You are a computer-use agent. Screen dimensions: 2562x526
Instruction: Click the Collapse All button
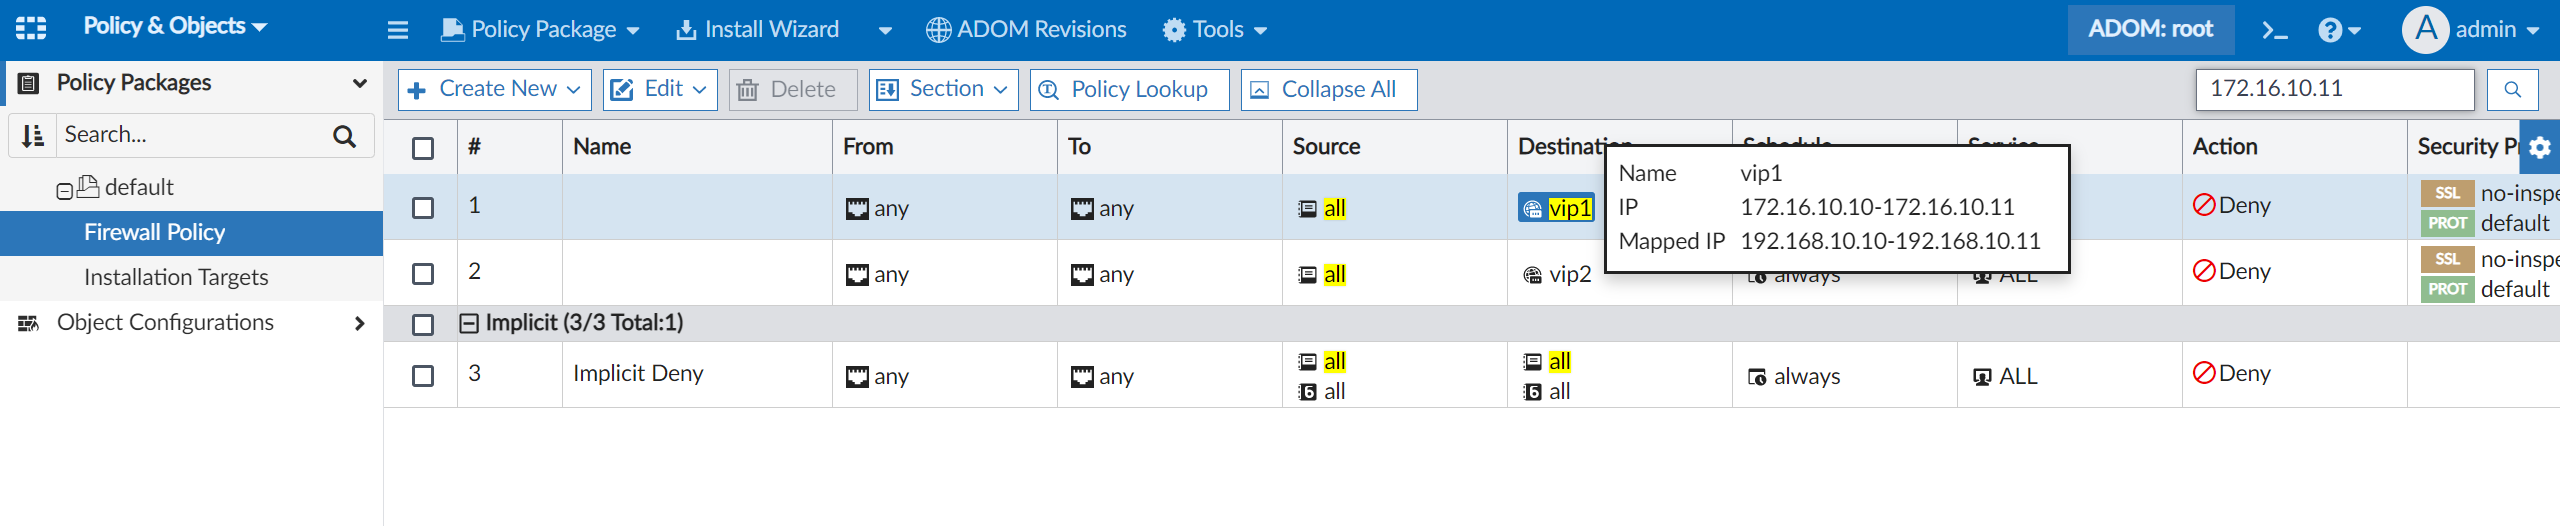[1328, 90]
